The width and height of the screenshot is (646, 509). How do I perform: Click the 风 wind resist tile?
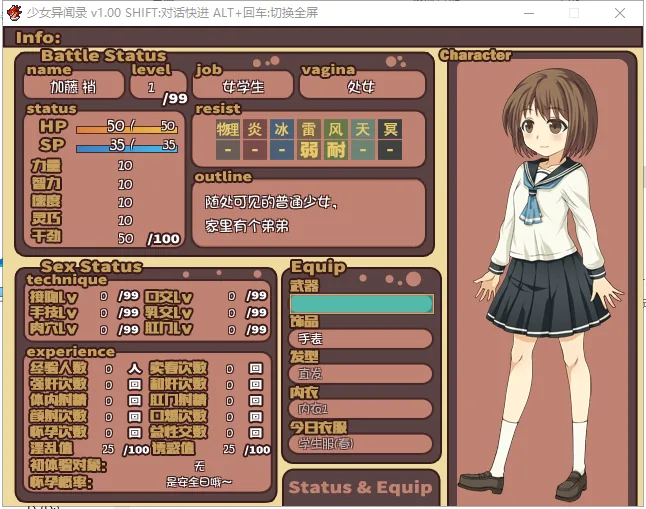point(335,129)
